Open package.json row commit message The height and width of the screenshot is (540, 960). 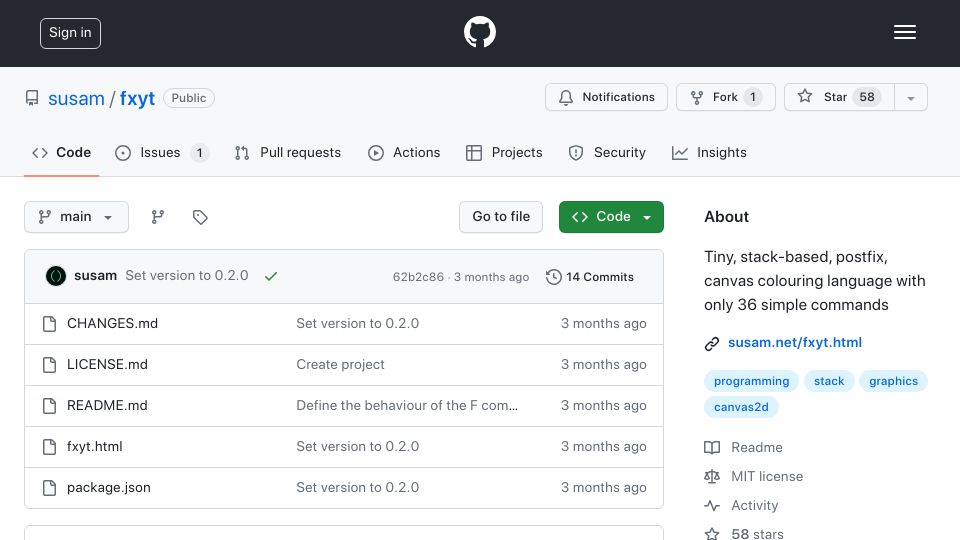pos(358,487)
